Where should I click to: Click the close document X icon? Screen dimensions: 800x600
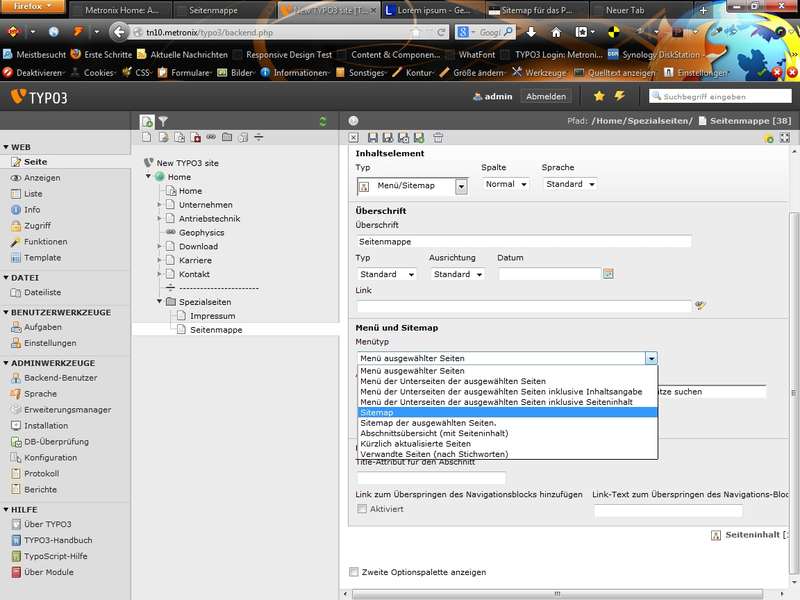354,137
